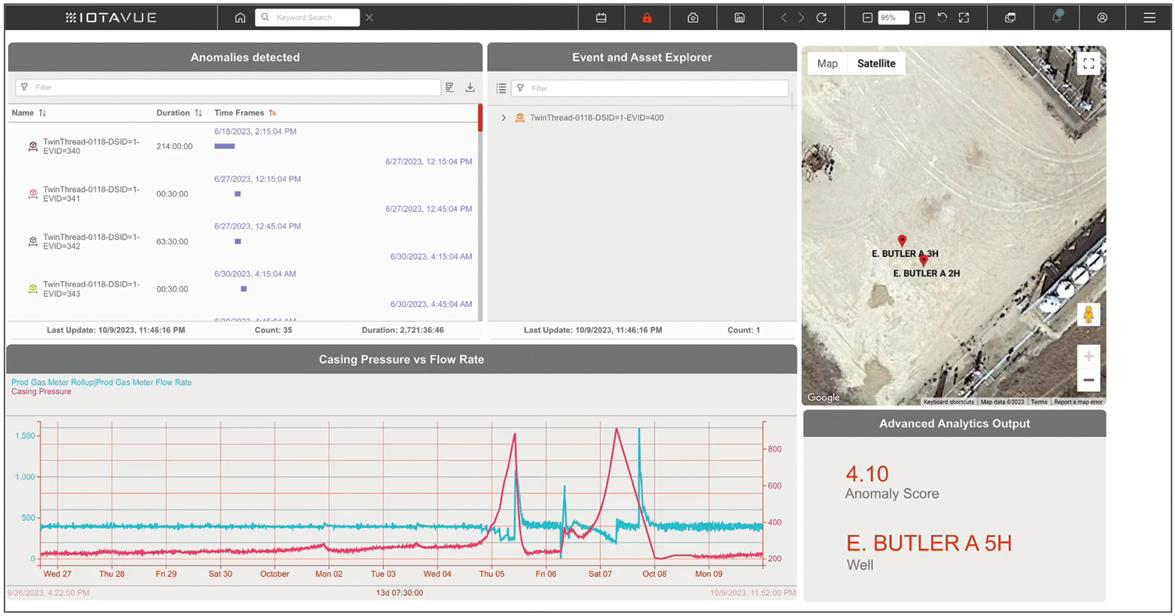Navigate back with the left arrow icon
The width and height of the screenshot is (1175, 616).
[x=784, y=18]
